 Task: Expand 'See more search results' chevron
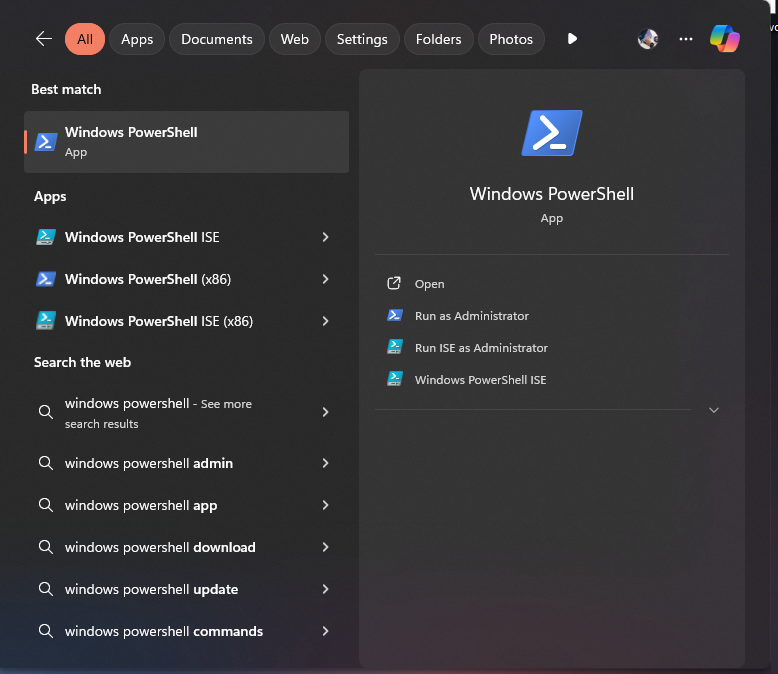pos(325,412)
